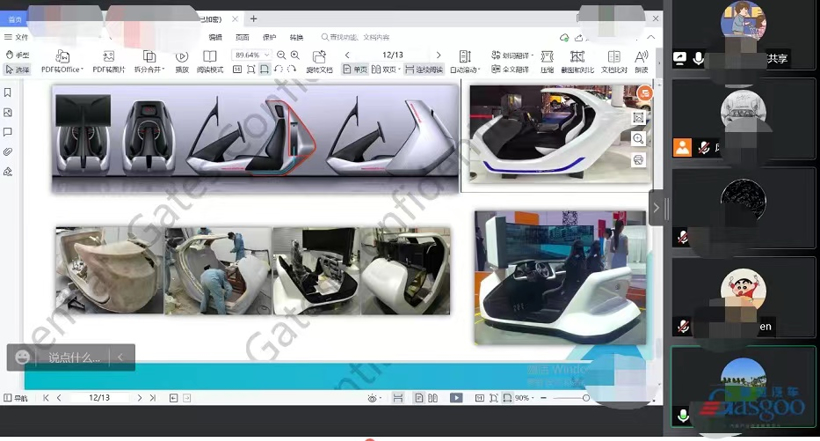The image size is (820, 441).
Task: Click the zoom out magnifier icon
Action: point(281,55)
